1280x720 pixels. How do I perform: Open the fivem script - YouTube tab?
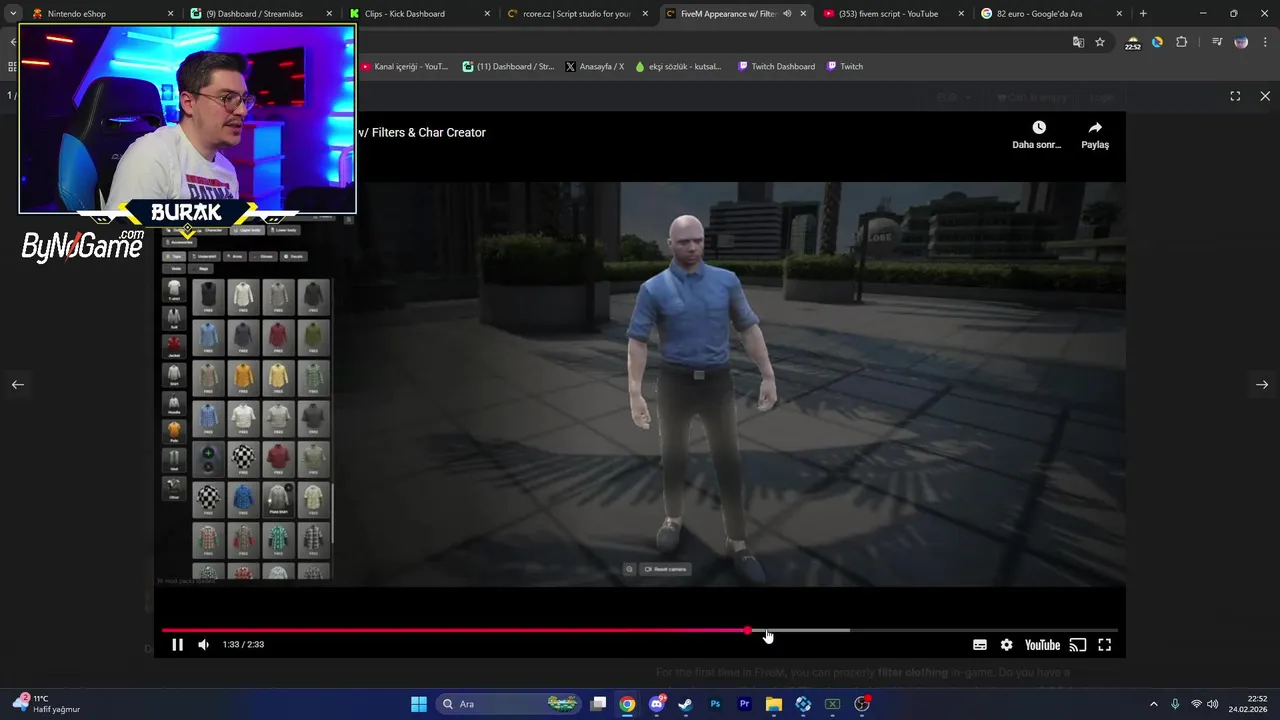(894, 14)
